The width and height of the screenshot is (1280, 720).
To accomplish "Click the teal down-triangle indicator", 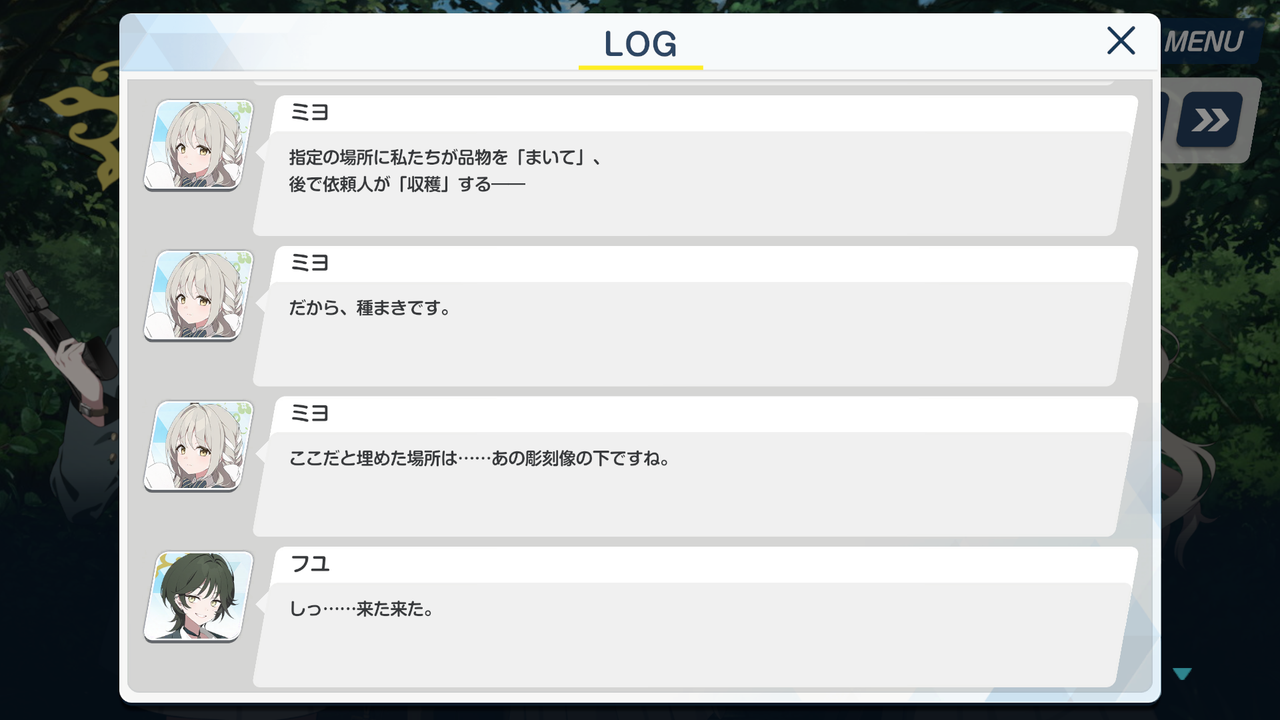I will 1182,674.
